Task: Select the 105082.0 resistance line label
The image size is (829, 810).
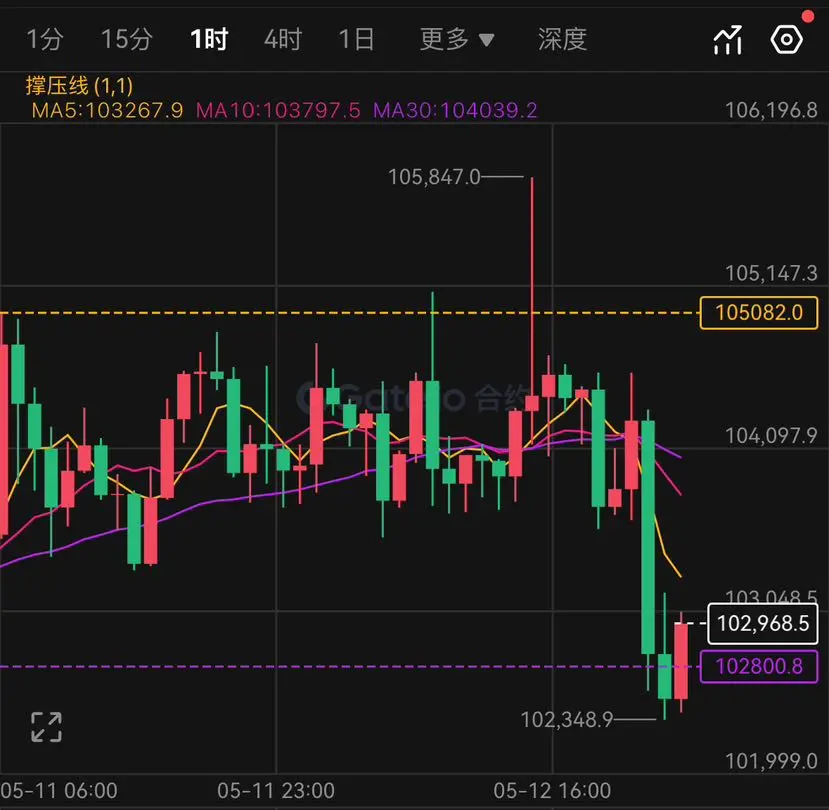Action: pyautogui.click(x=759, y=313)
